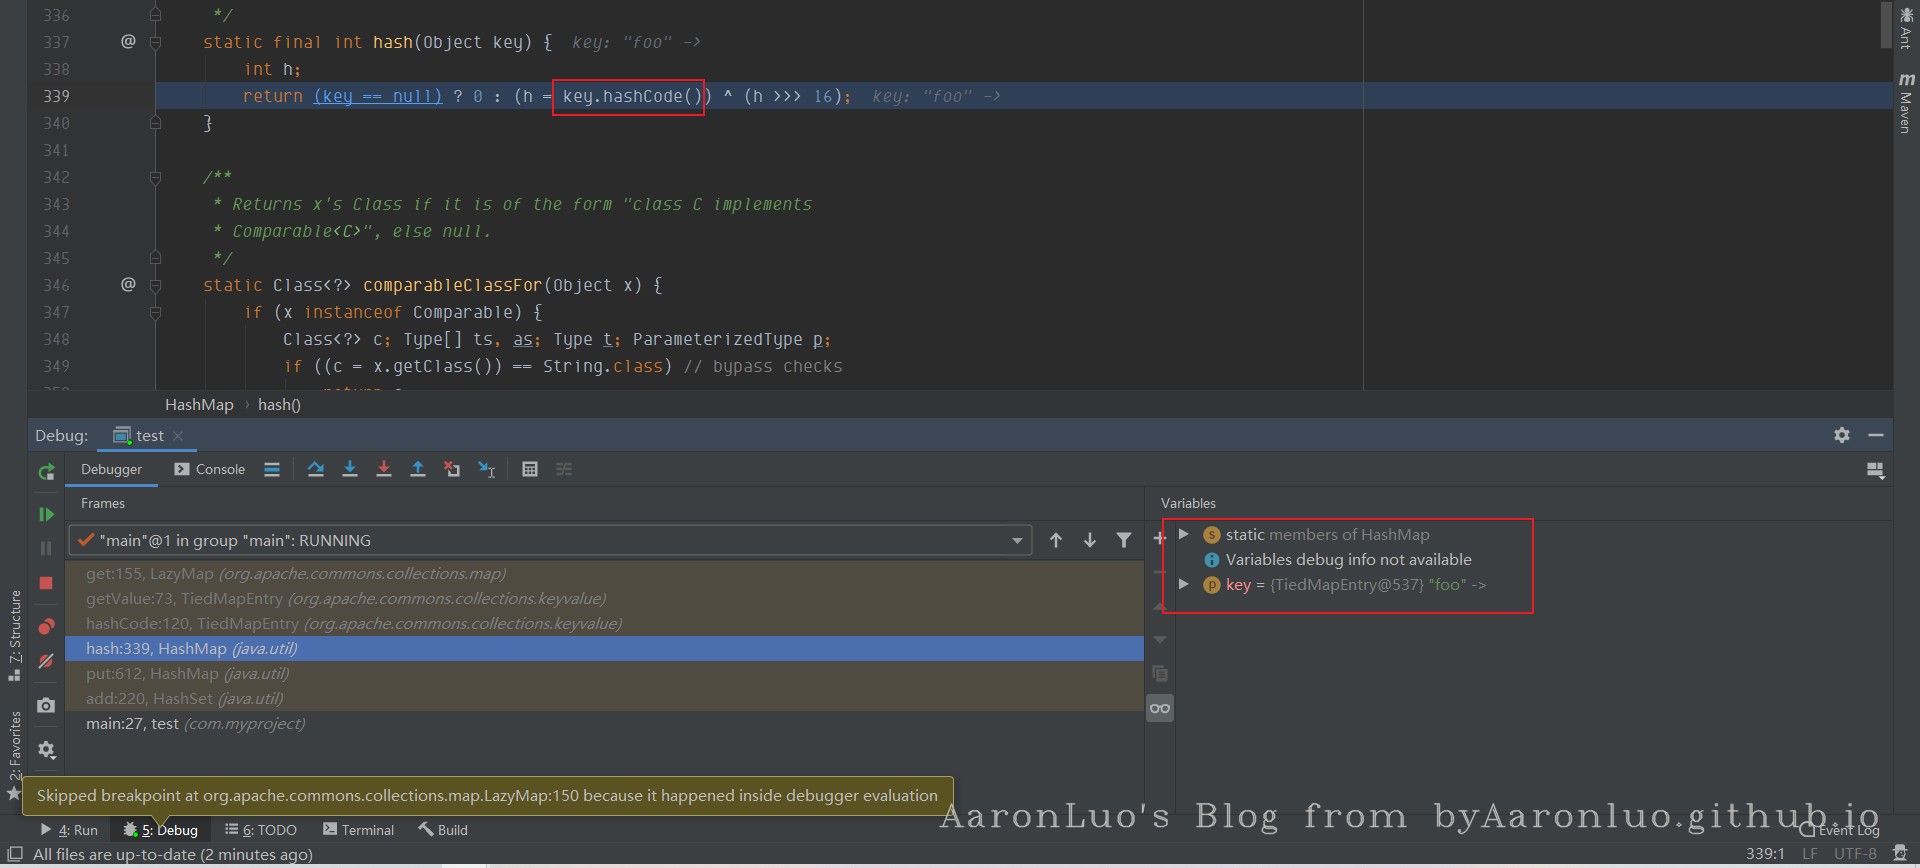Click the Step Into icon

click(x=350, y=469)
